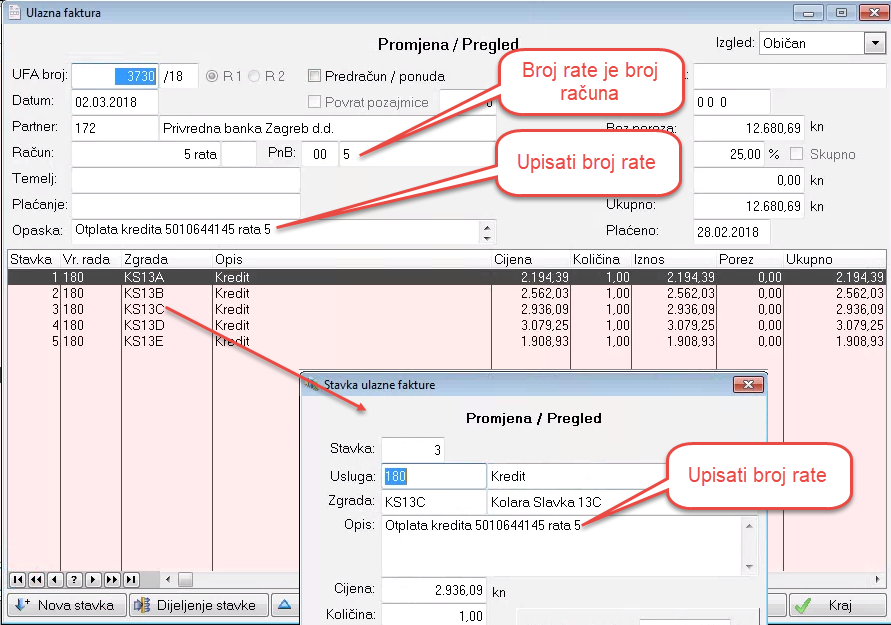The image size is (891, 625).
Task: Click the dialog Količina field 1,00
Action: [434, 615]
